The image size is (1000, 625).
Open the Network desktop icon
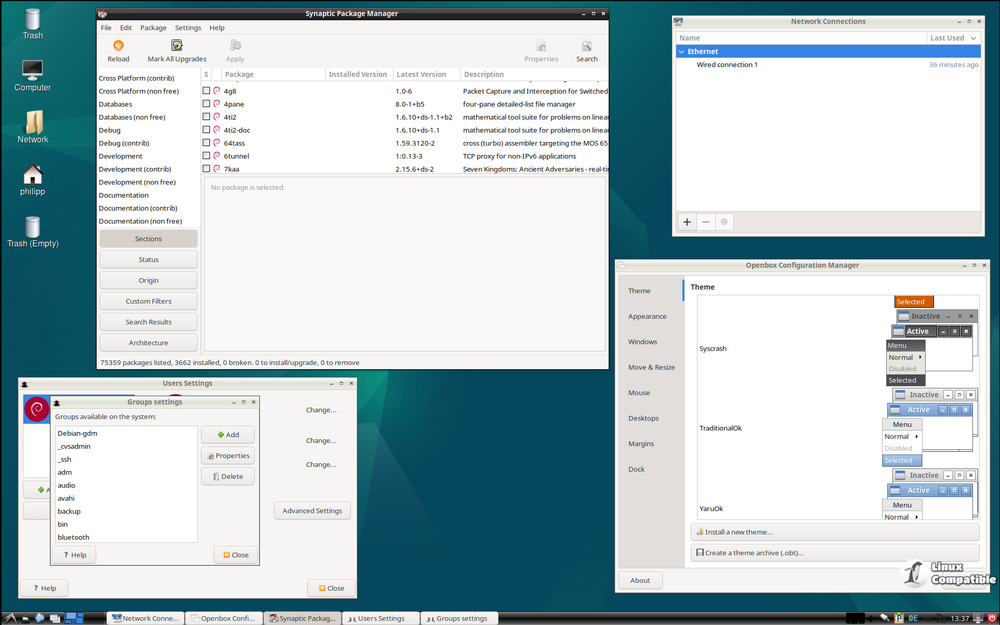pyautogui.click(x=33, y=123)
